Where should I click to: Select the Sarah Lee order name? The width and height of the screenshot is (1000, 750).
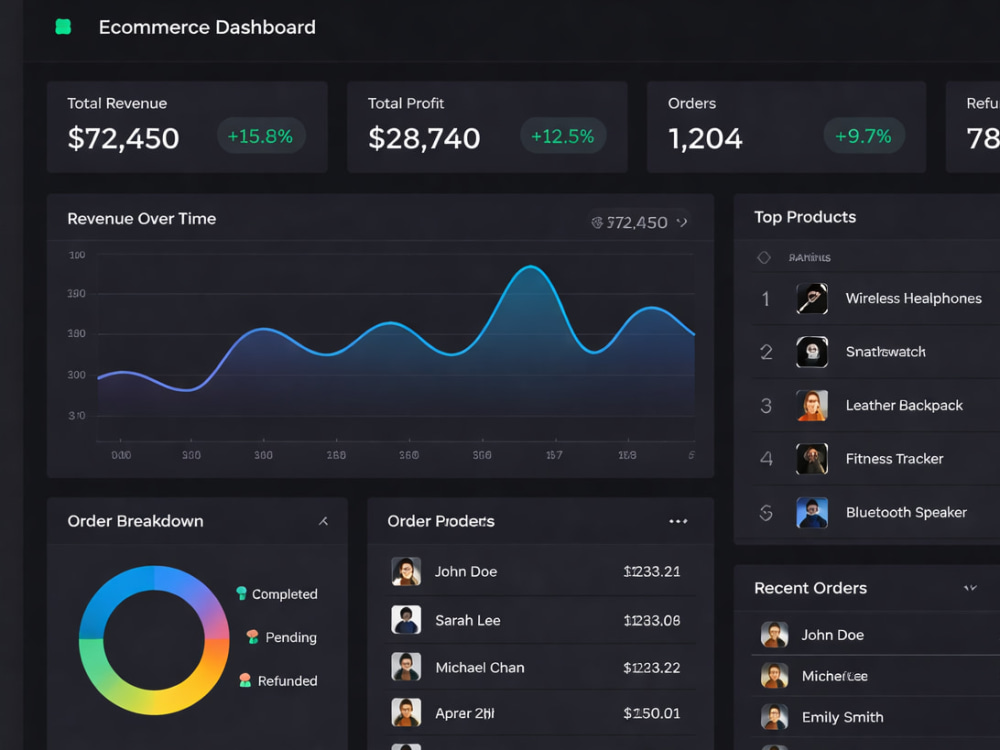click(x=467, y=621)
